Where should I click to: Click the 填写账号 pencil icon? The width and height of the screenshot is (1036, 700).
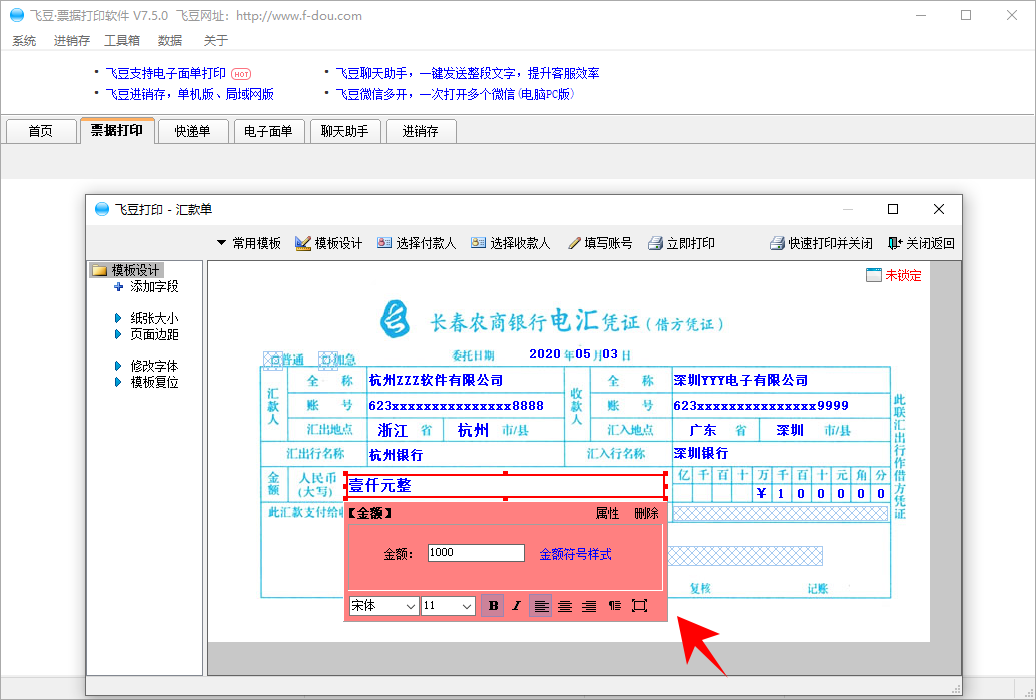click(574, 243)
